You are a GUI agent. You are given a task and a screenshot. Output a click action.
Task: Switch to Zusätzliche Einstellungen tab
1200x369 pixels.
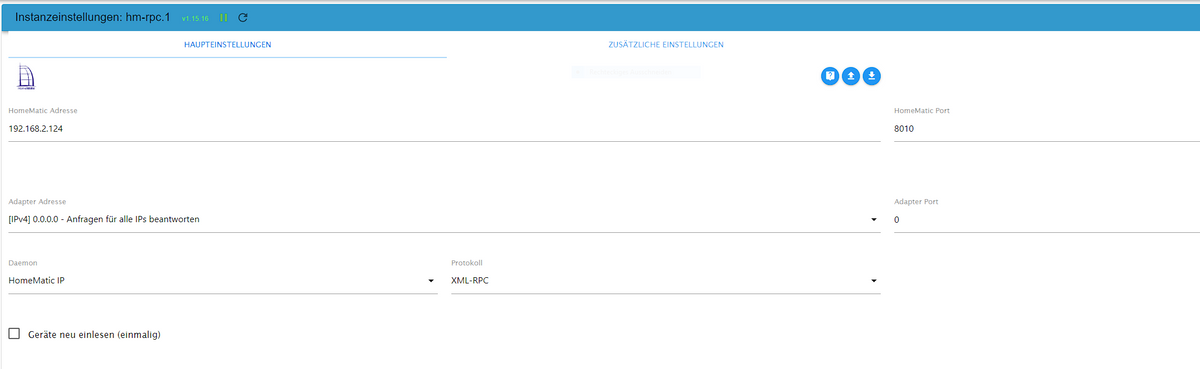click(666, 45)
